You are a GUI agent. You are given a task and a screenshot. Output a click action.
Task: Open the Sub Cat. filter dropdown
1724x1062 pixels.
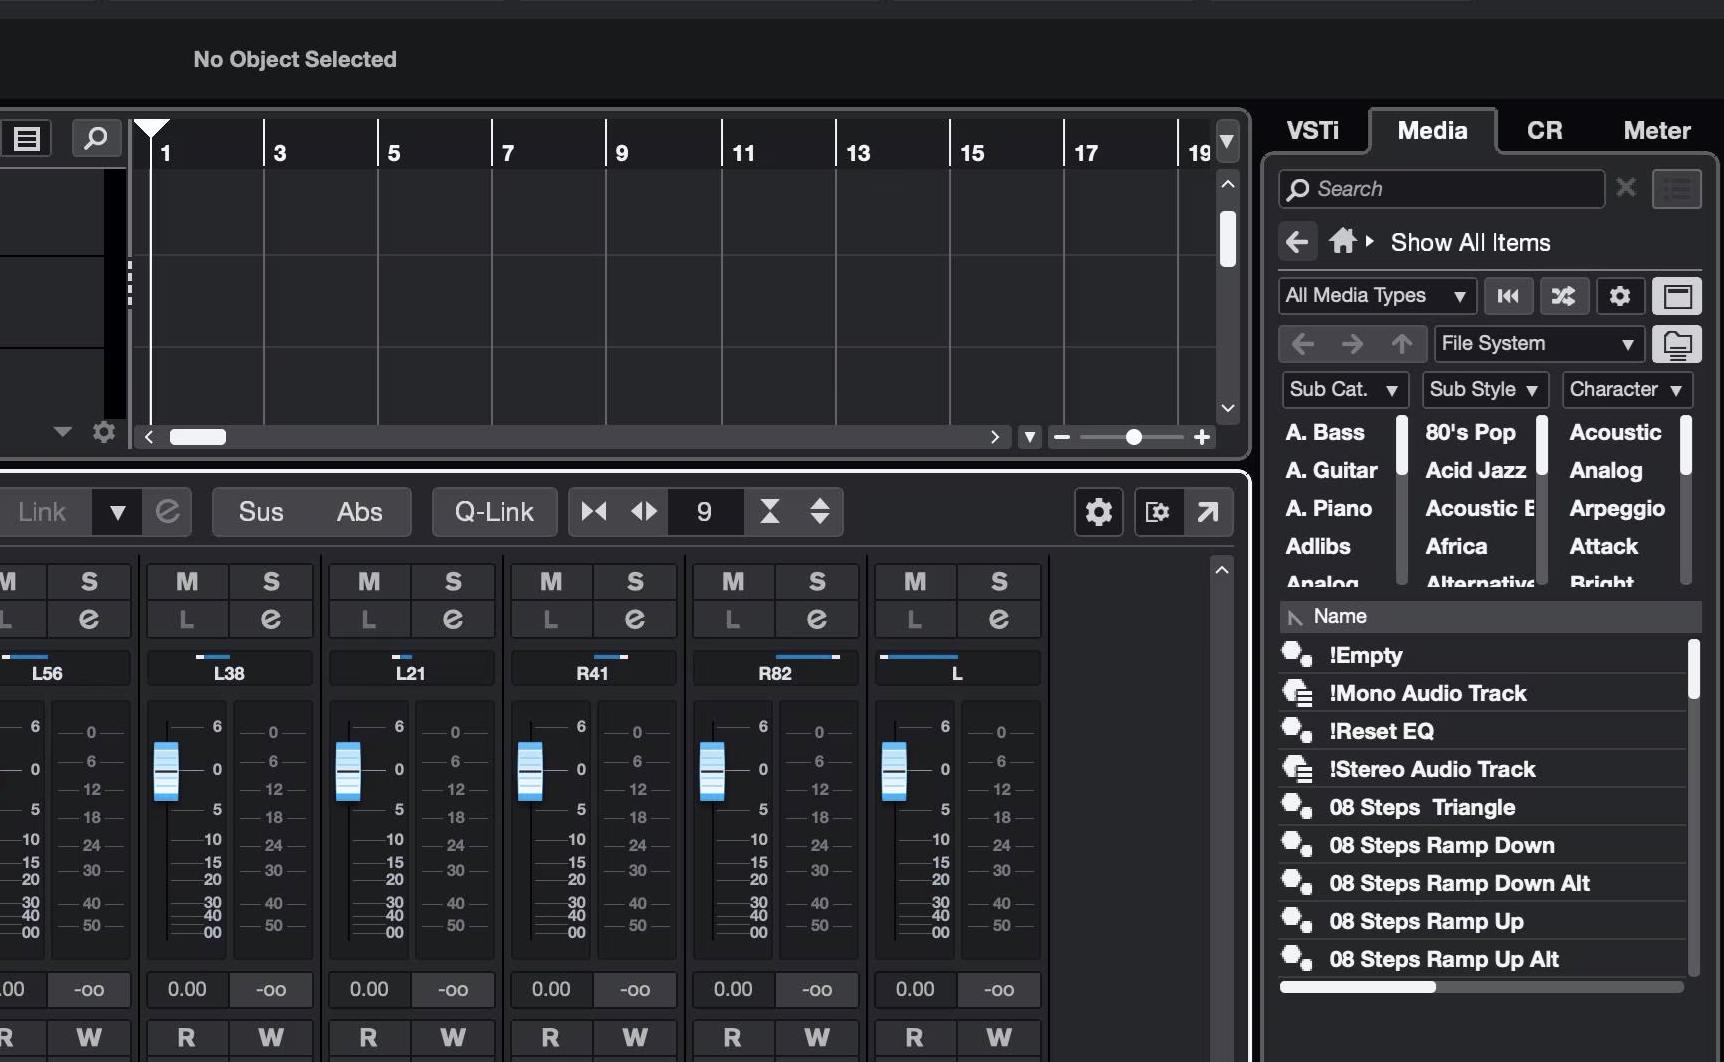1344,390
